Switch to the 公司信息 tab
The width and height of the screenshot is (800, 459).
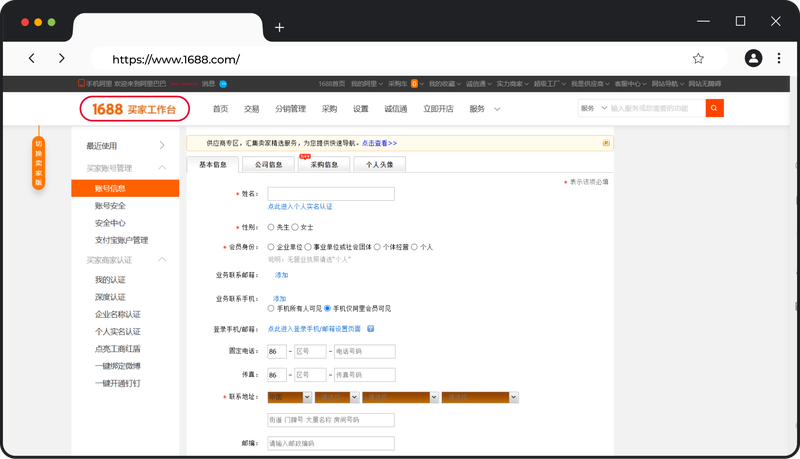268,164
